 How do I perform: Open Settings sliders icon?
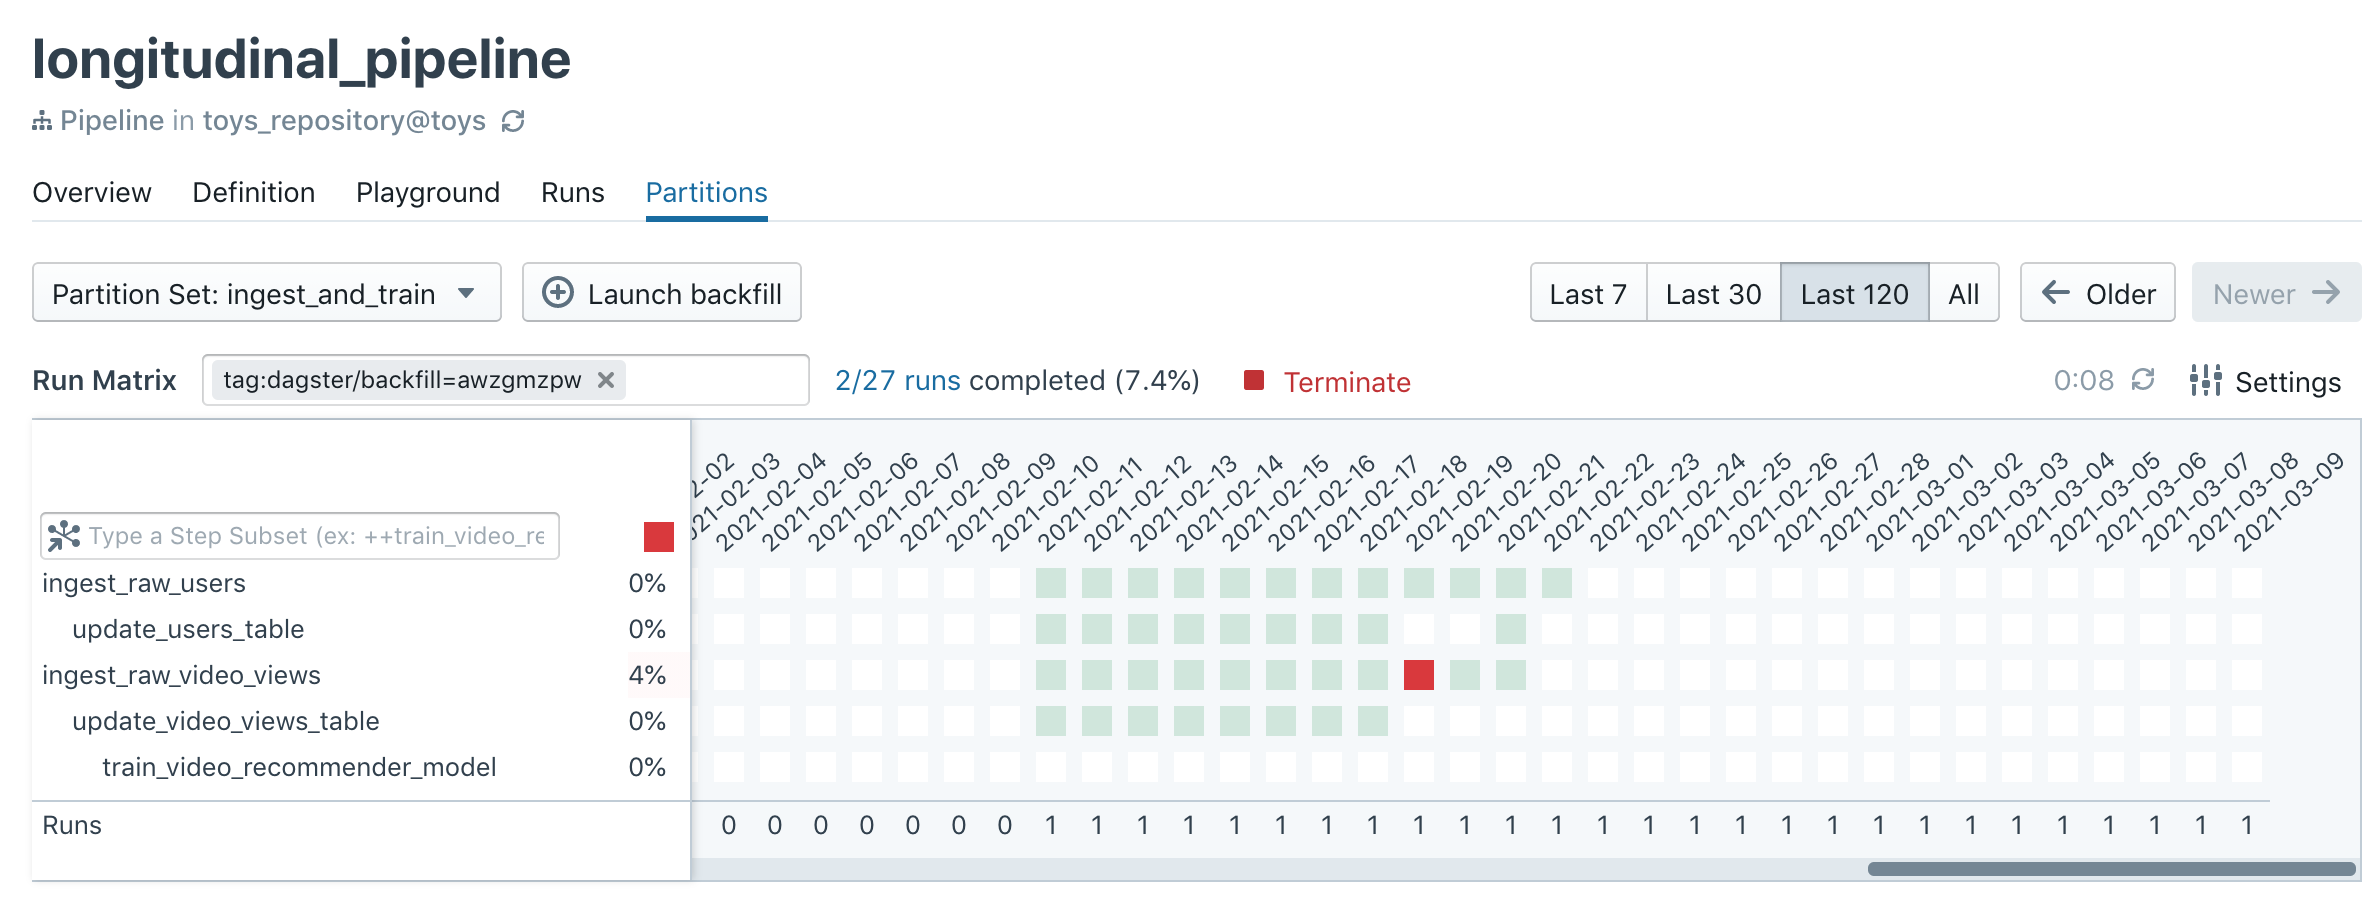[x=2205, y=380]
